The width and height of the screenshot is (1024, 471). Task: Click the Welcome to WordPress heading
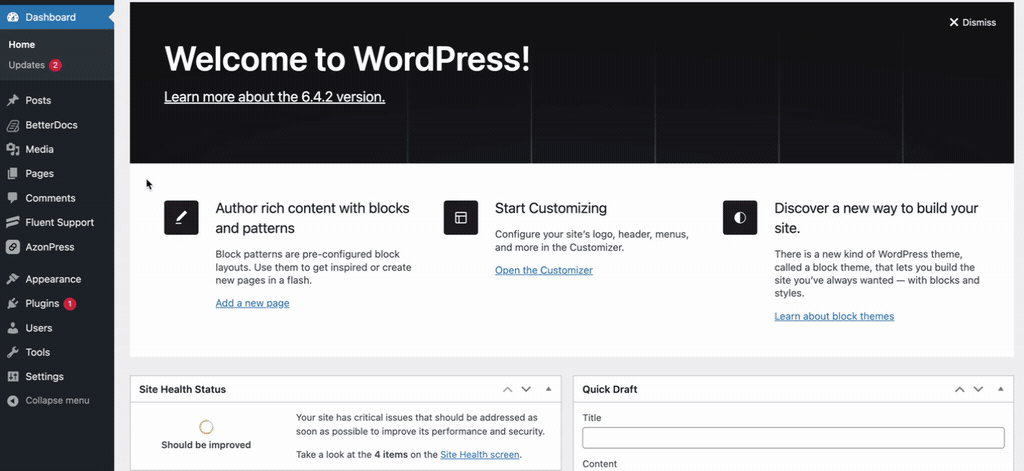coord(347,59)
